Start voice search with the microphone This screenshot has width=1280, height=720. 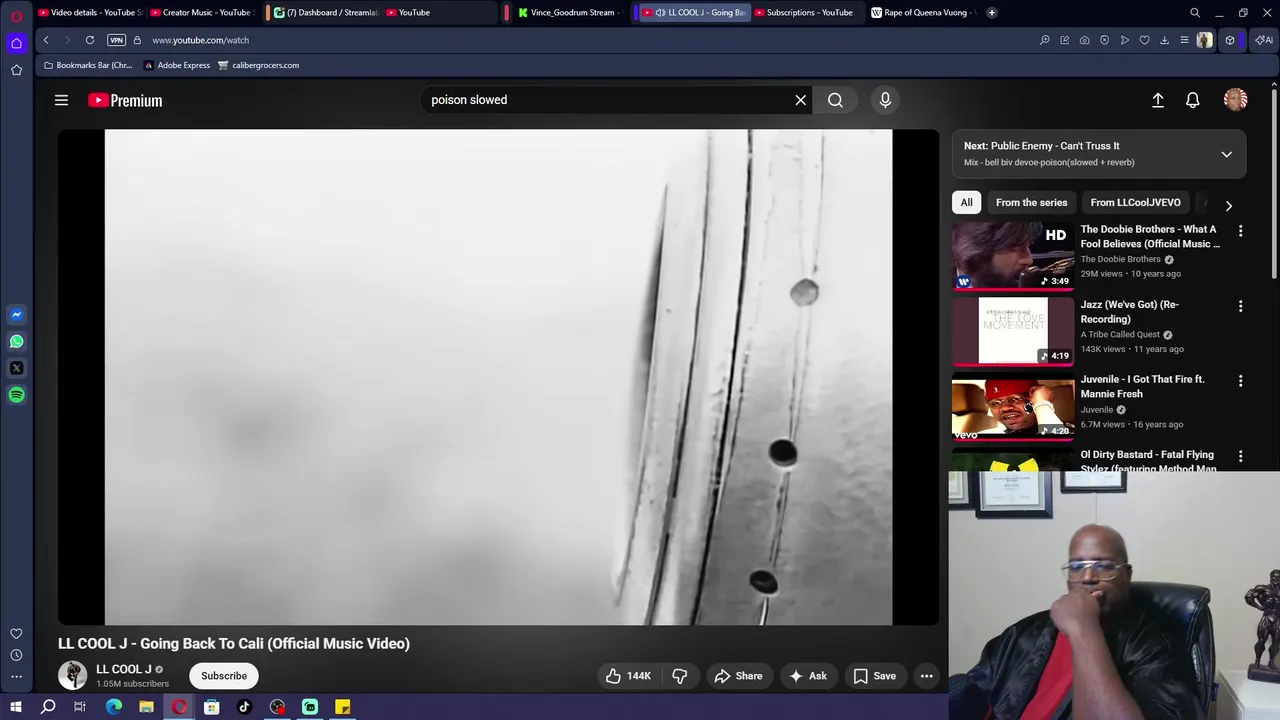pos(885,100)
